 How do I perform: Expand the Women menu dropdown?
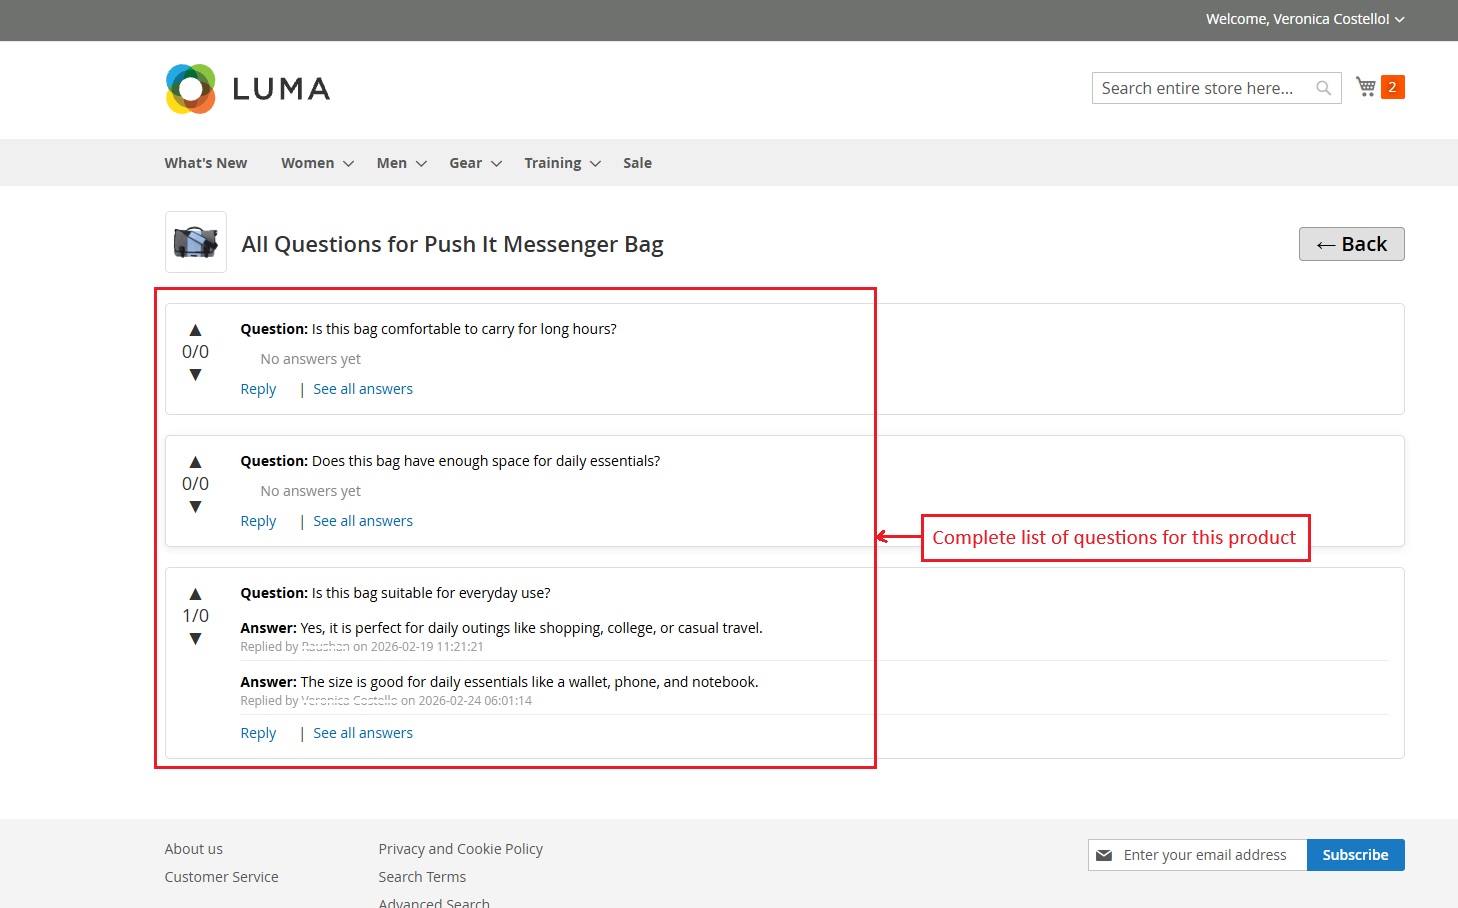coord(317,163)
